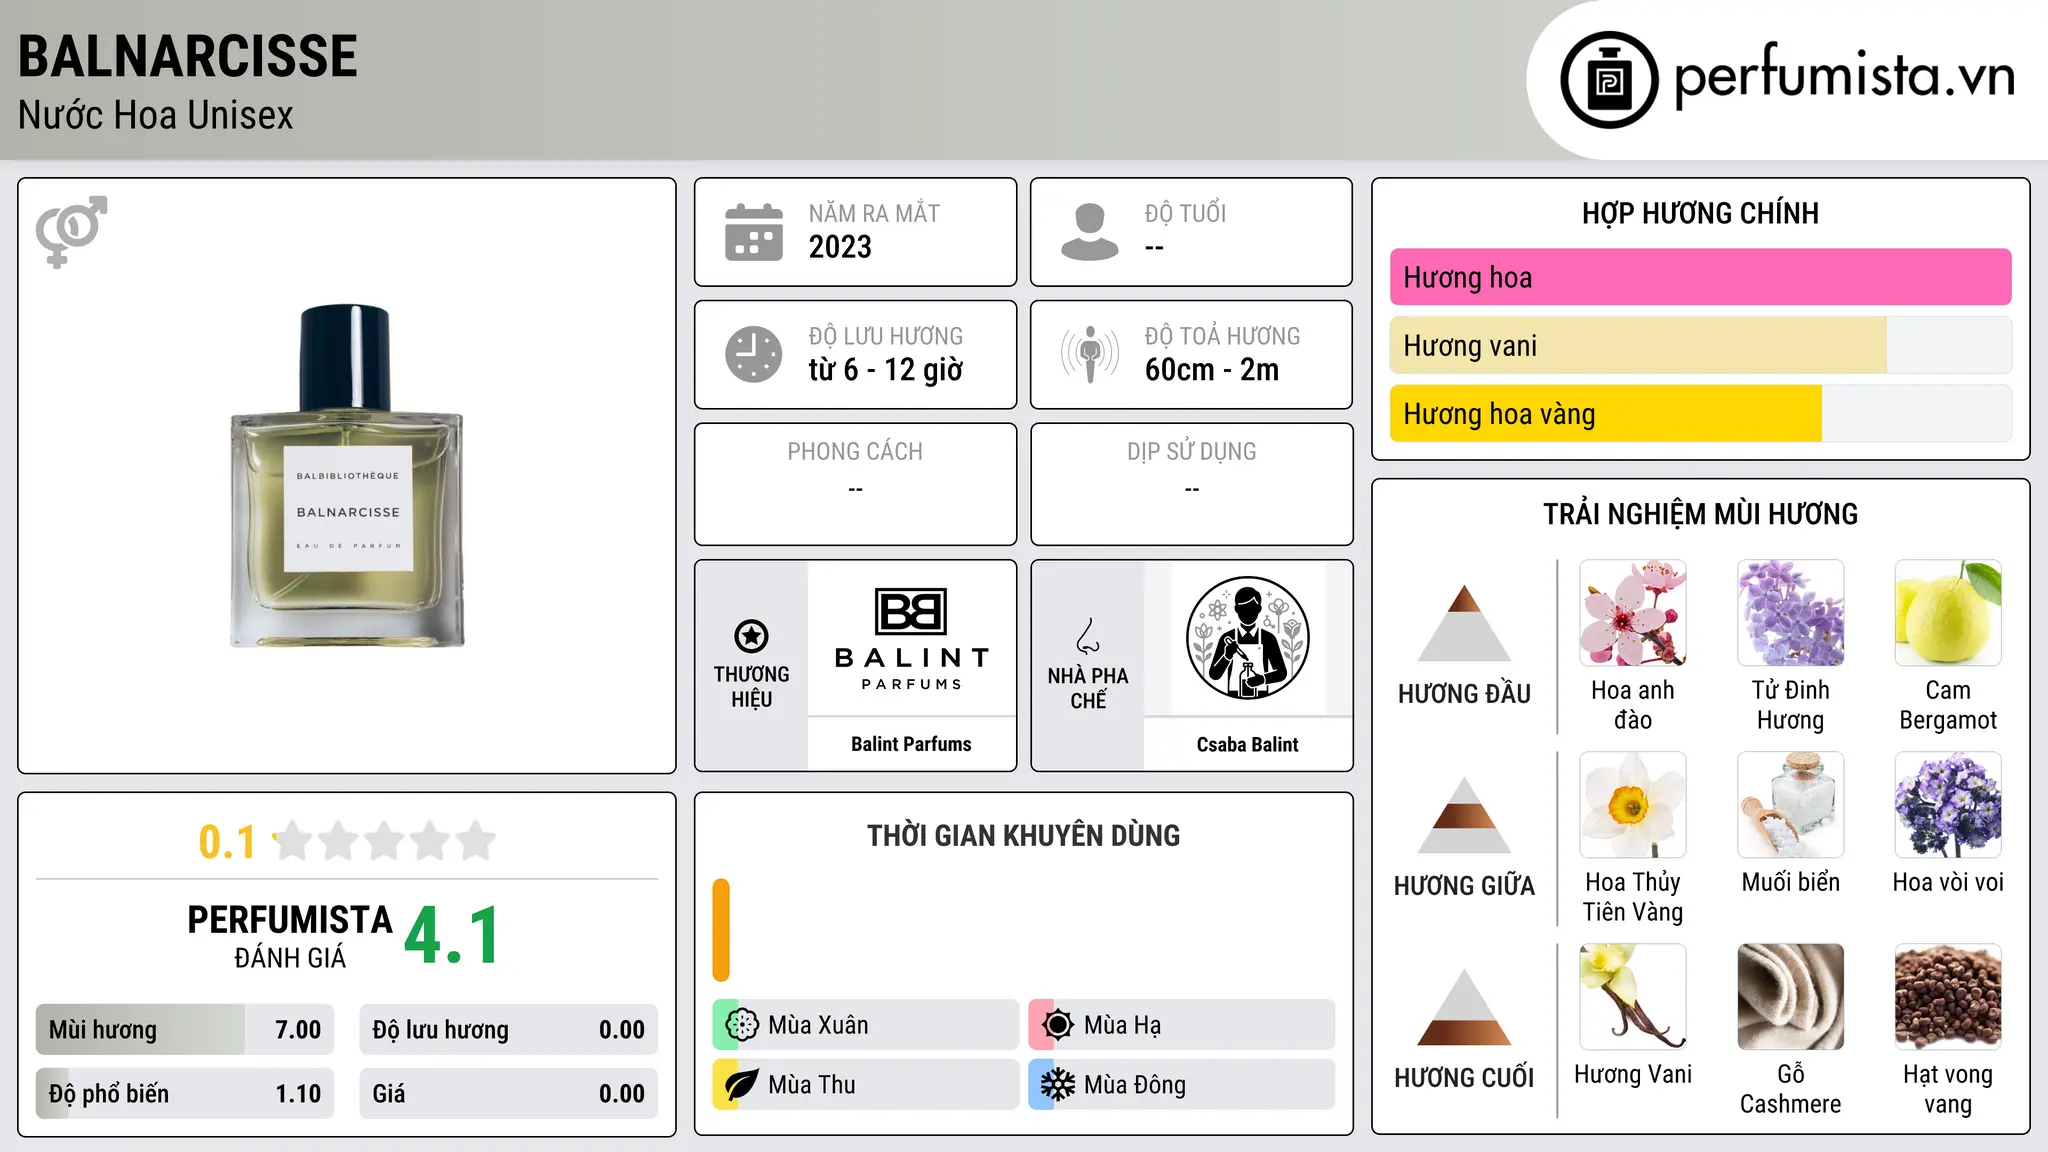
Task: Open the Hương Vani note image
Action: (x=1633, y=997)
